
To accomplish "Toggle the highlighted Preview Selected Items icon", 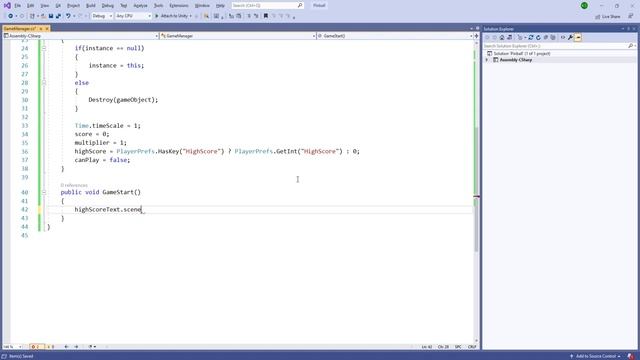I will [578, 38].
